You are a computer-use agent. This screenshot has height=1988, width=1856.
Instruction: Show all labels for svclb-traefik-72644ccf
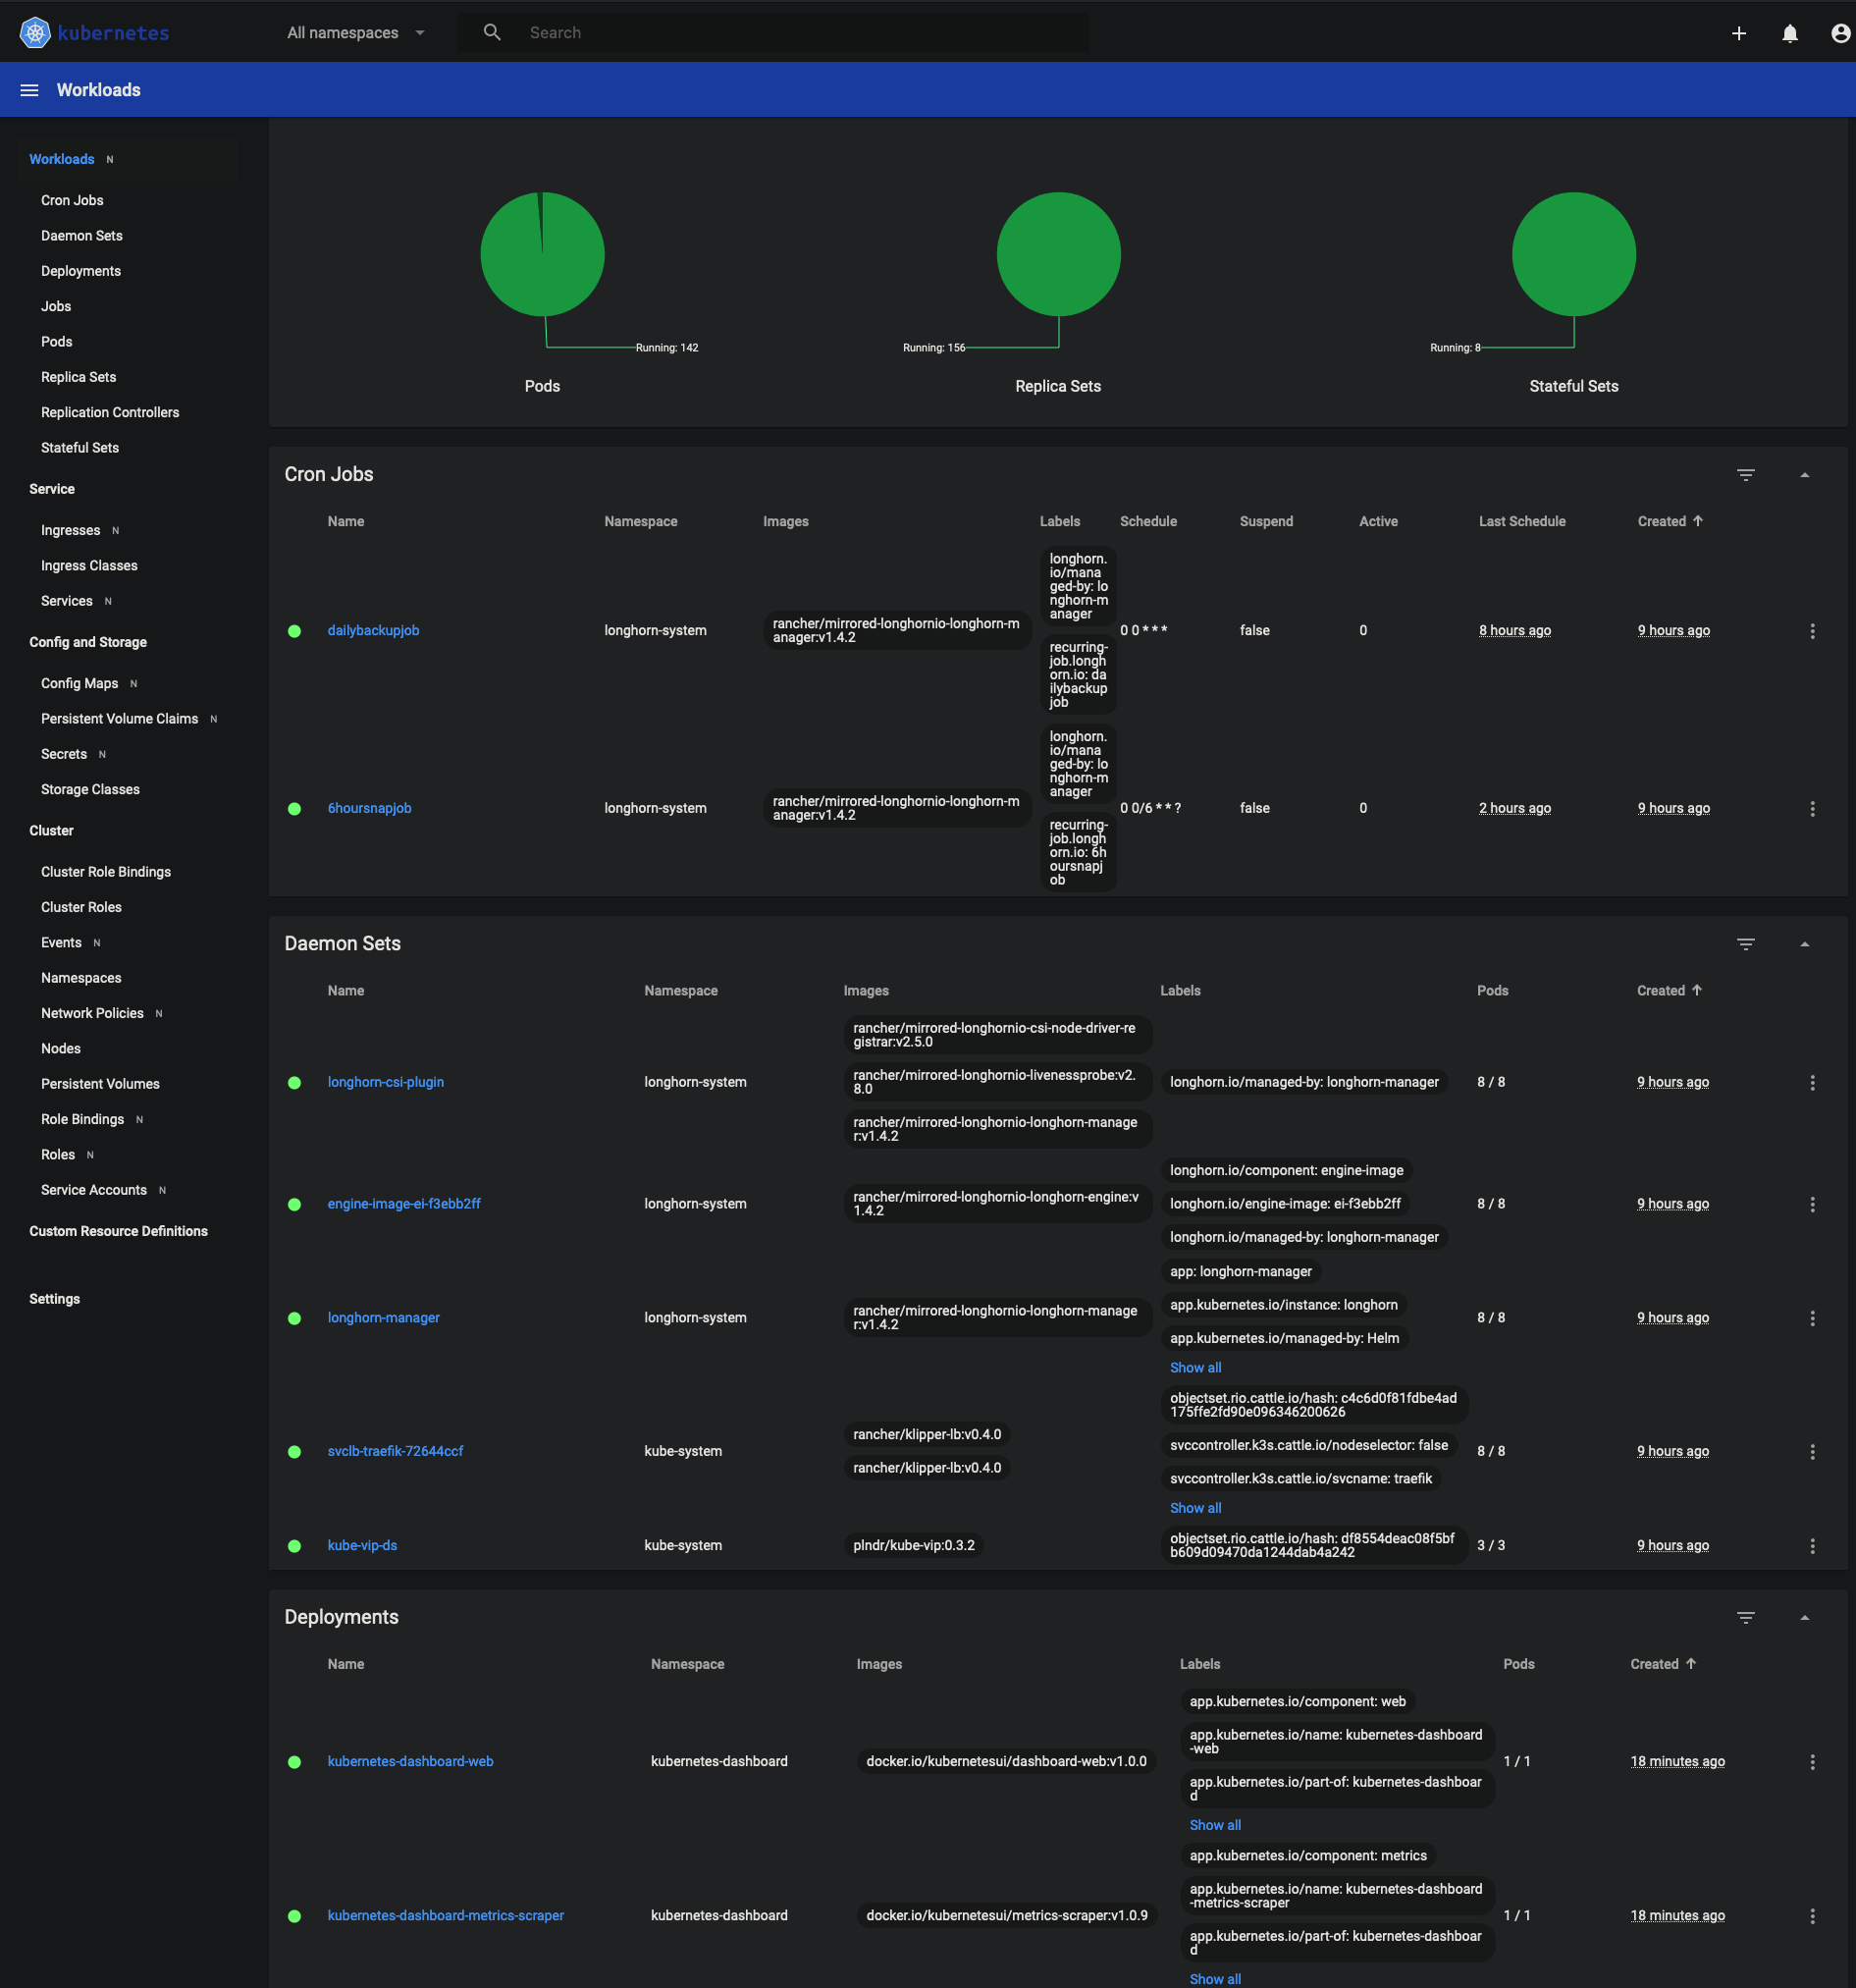tap(1195, 1507)
